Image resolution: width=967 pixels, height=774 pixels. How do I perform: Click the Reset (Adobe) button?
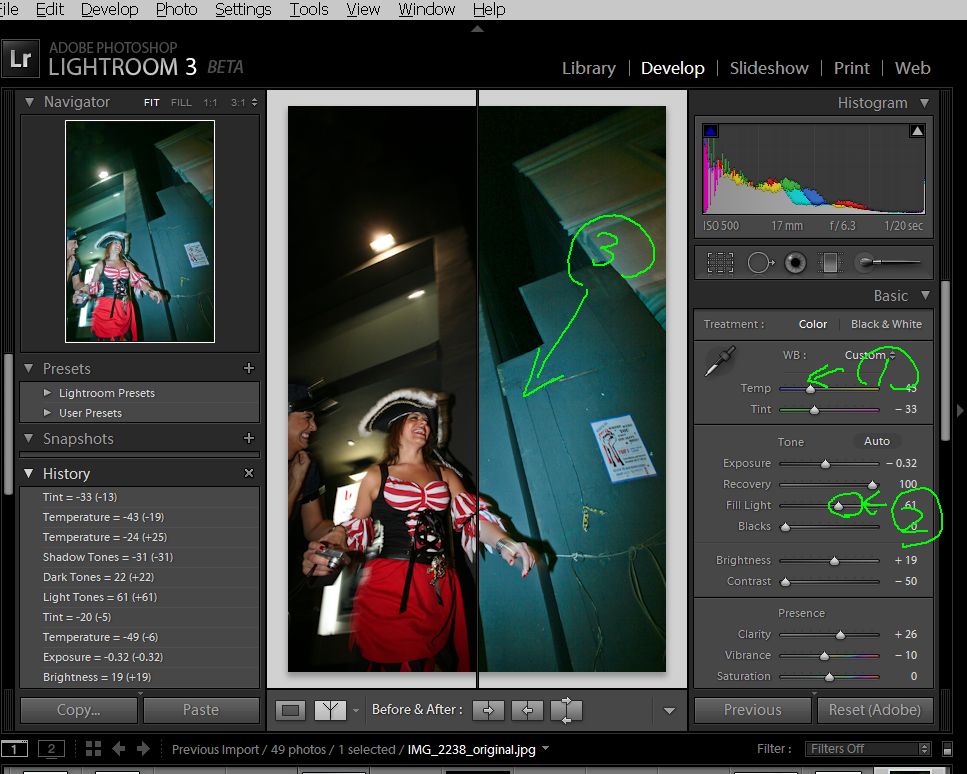(874, 710)
